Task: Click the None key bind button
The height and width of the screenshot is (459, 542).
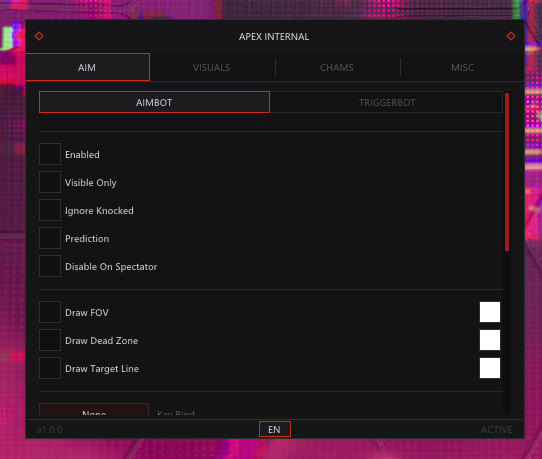Action: (x=94, y=410)
